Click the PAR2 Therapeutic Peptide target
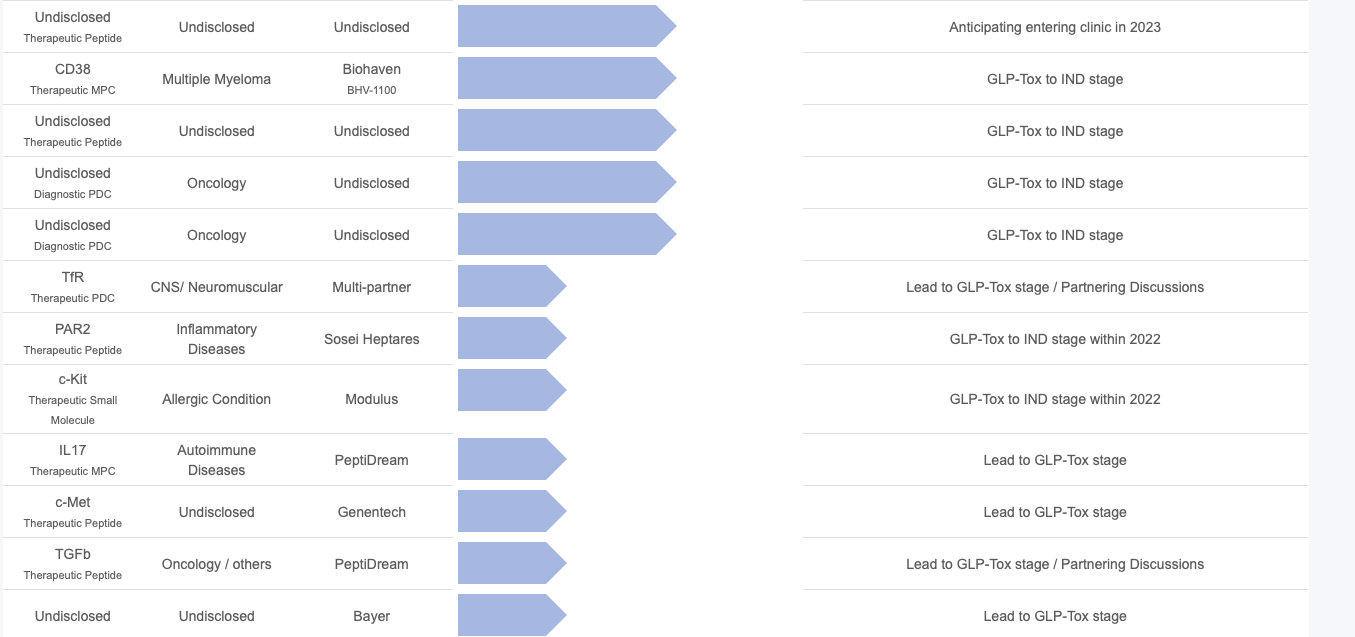1355x637 pixels. pos(73,339)
